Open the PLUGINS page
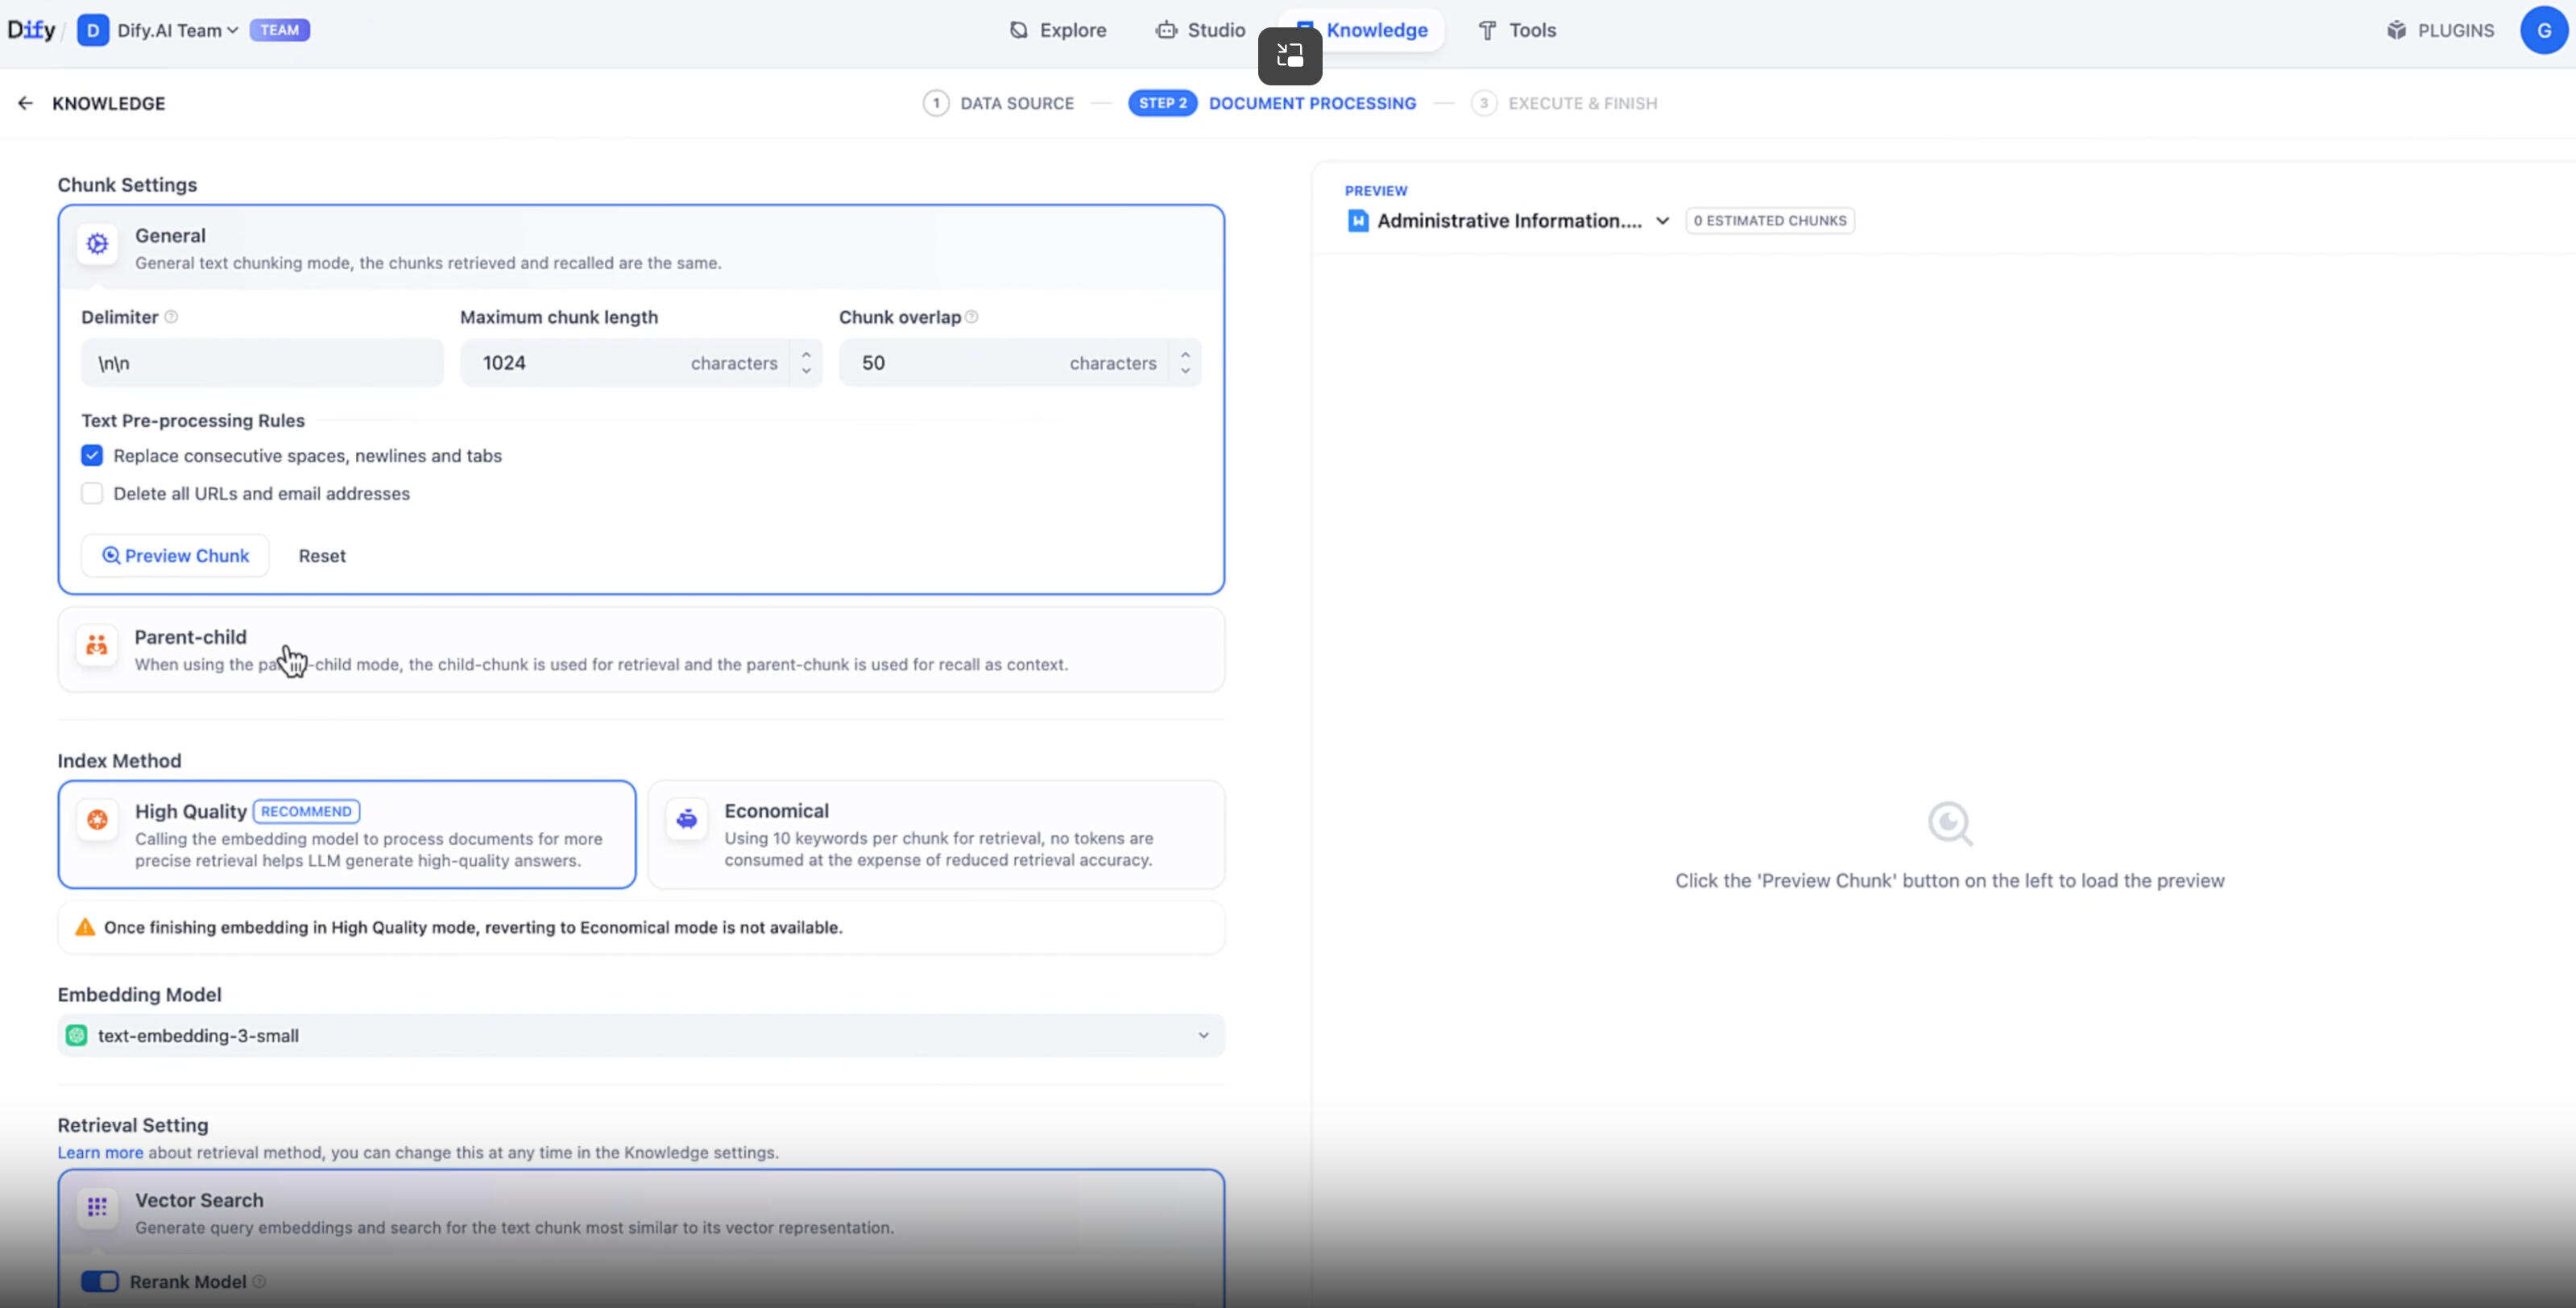The height and width of the screenshot is (1308, 2576). (x=2440, y=30)
